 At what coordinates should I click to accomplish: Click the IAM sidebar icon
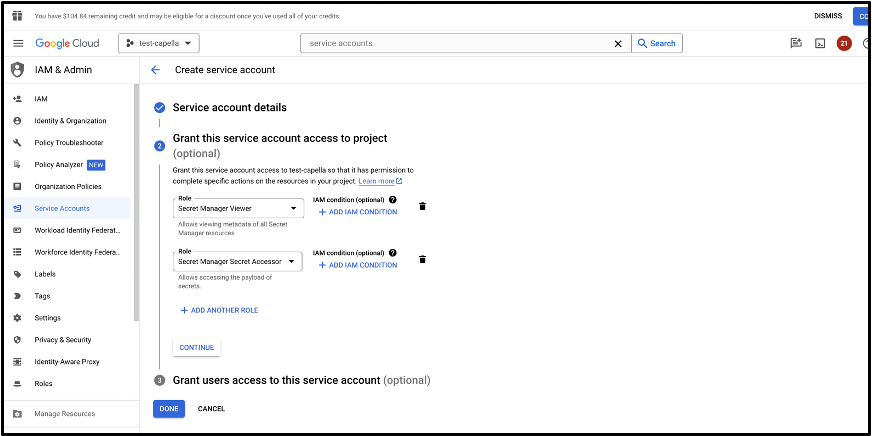coord(17,99)
